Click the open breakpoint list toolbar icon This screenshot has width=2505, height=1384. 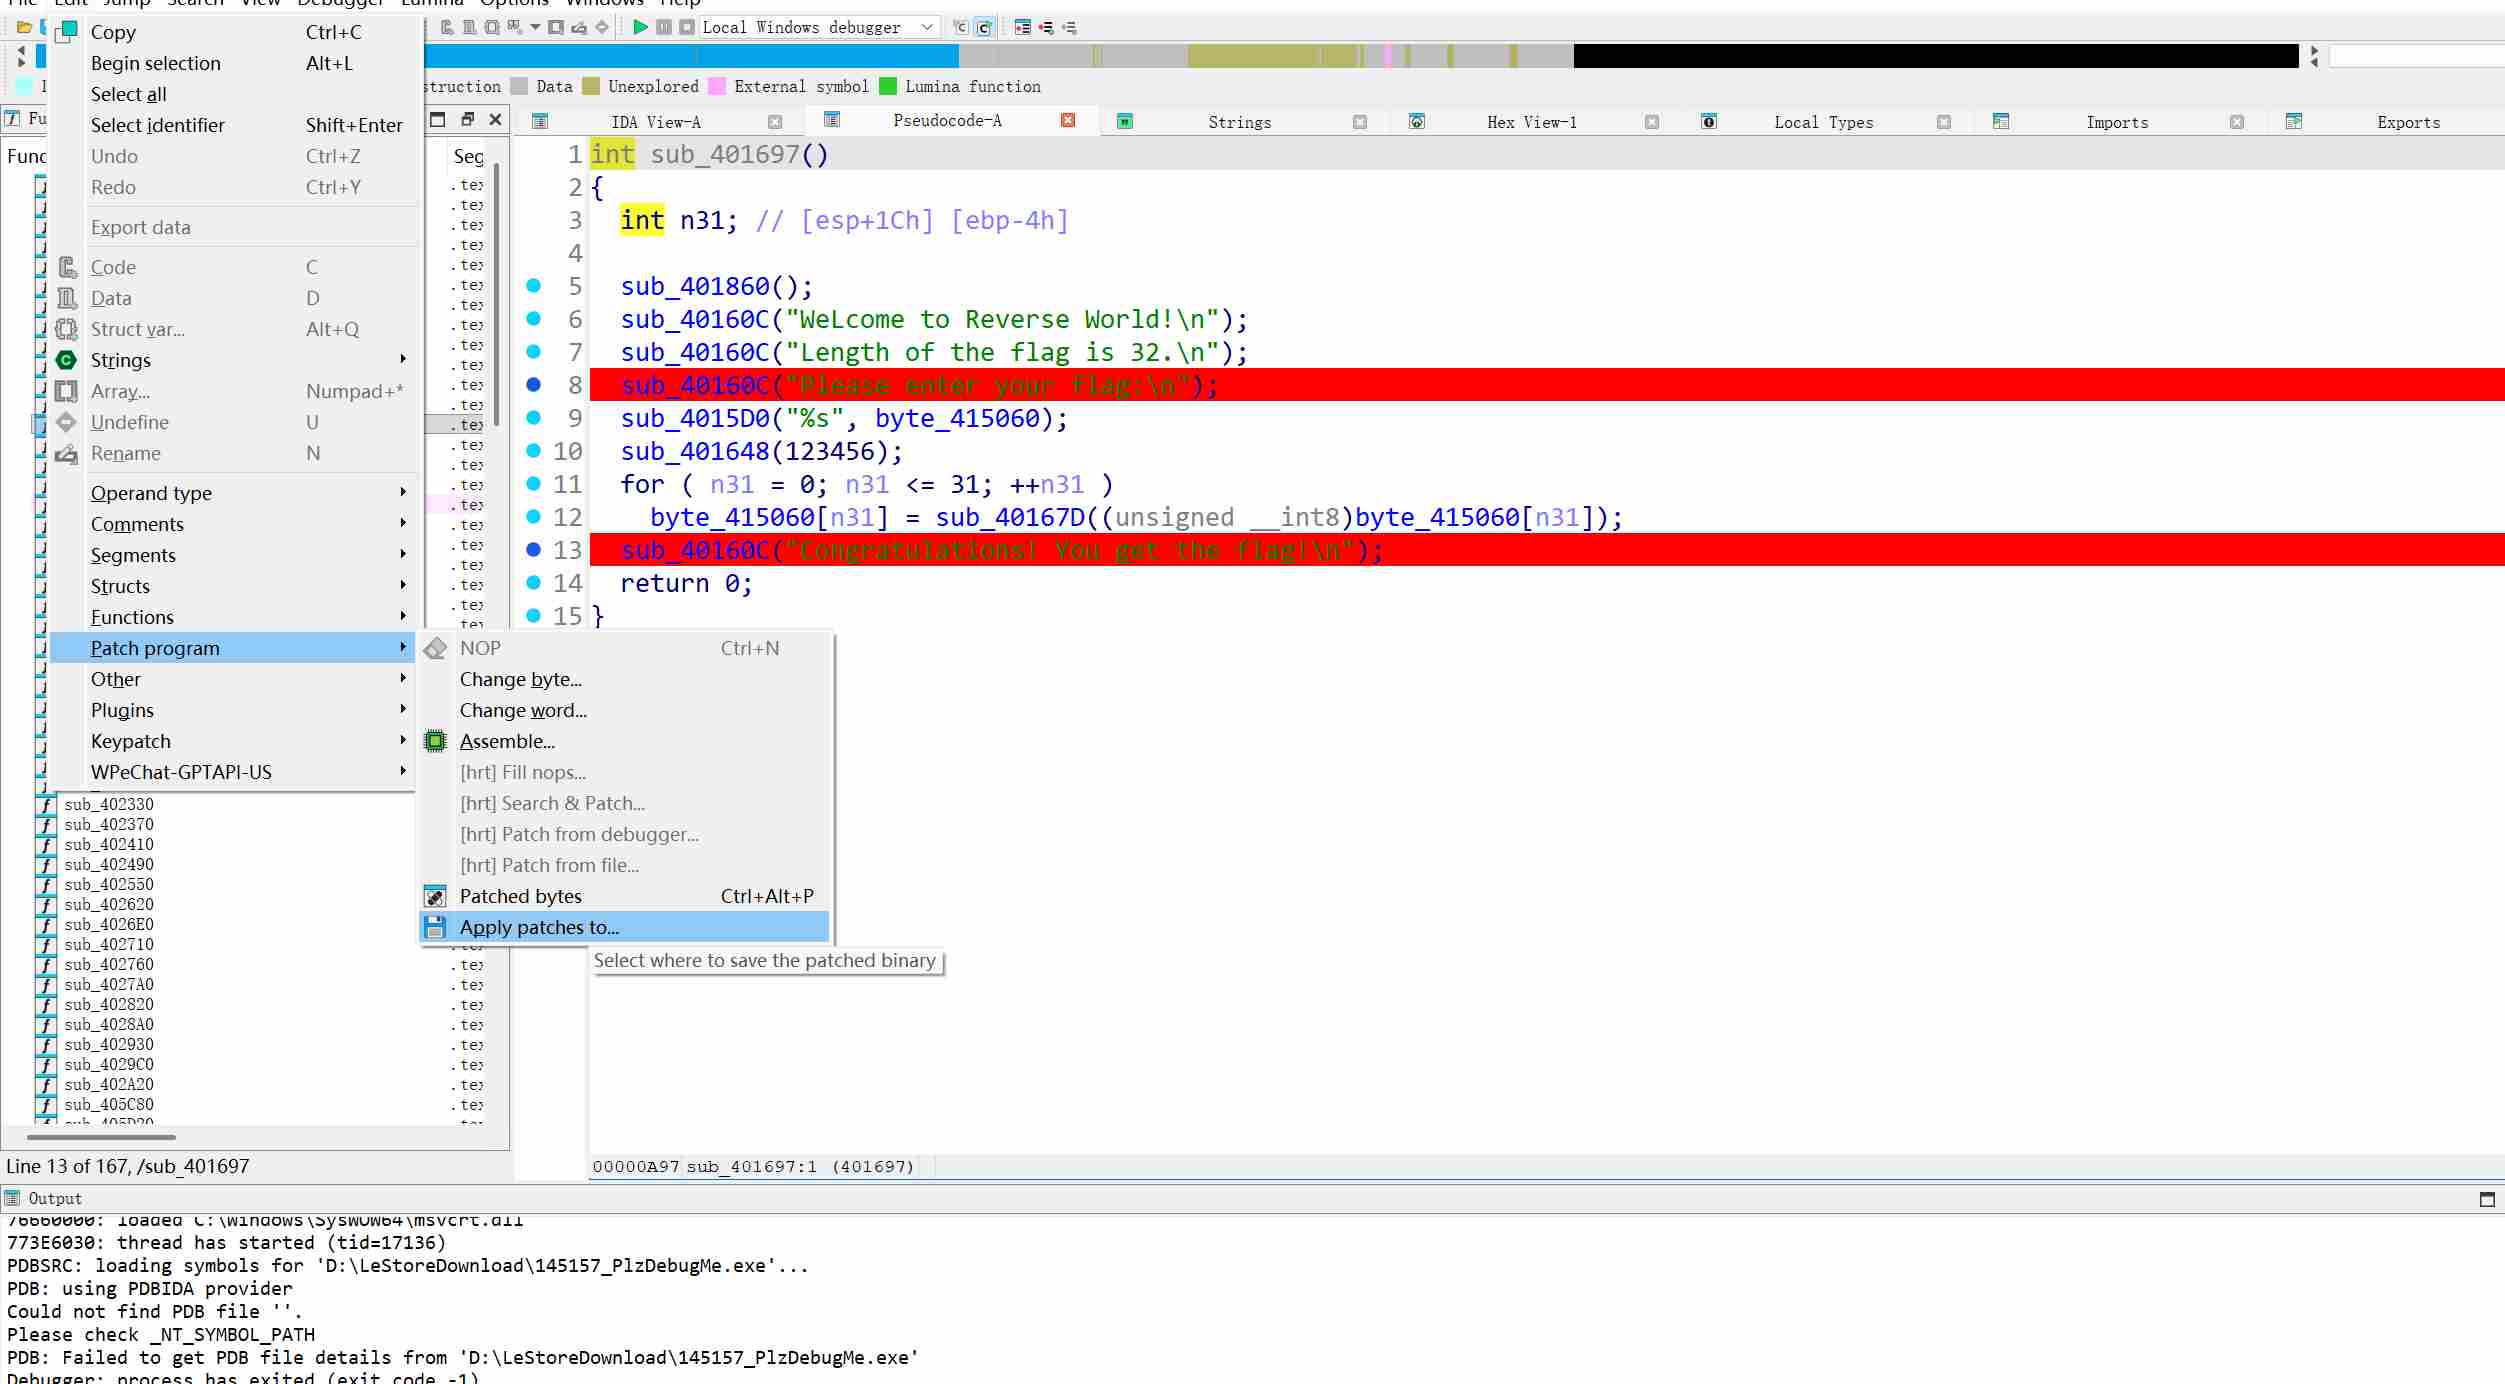pos(1022,27)
